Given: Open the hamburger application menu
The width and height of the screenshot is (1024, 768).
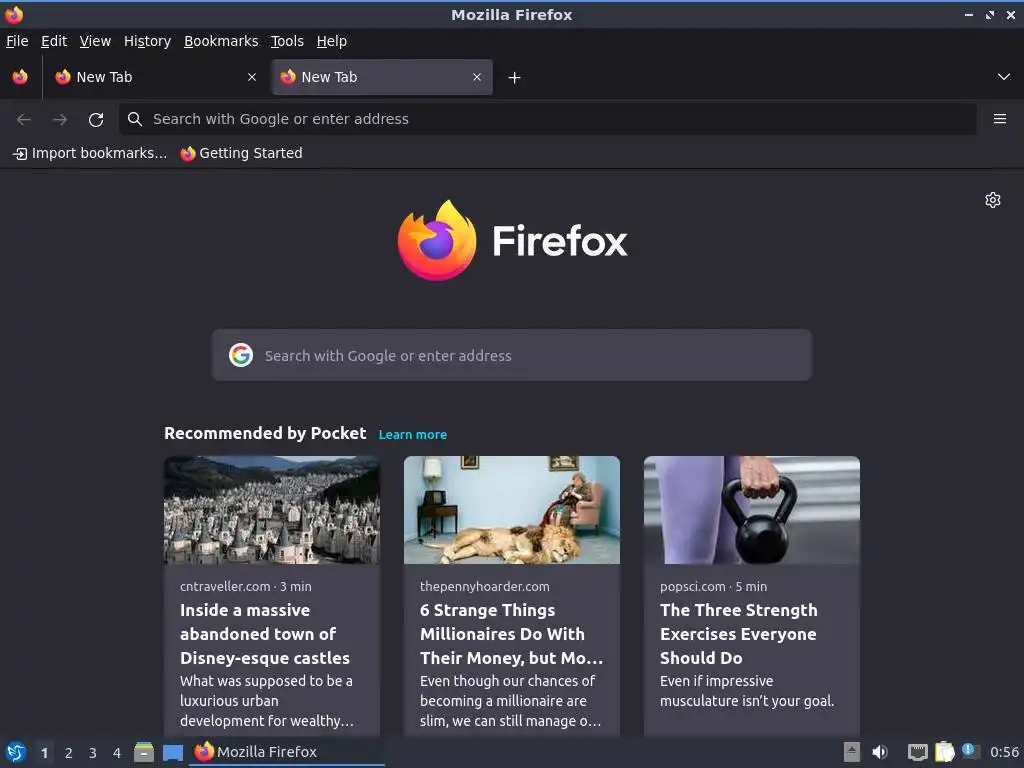Looking at the screenshot, I should 1000,119.
